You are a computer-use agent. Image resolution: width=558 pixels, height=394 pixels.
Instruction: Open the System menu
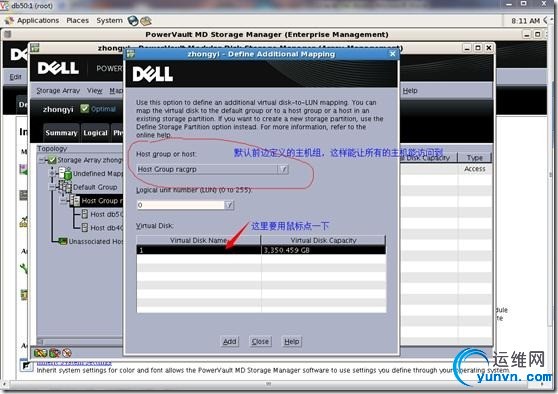click(109, 21)
